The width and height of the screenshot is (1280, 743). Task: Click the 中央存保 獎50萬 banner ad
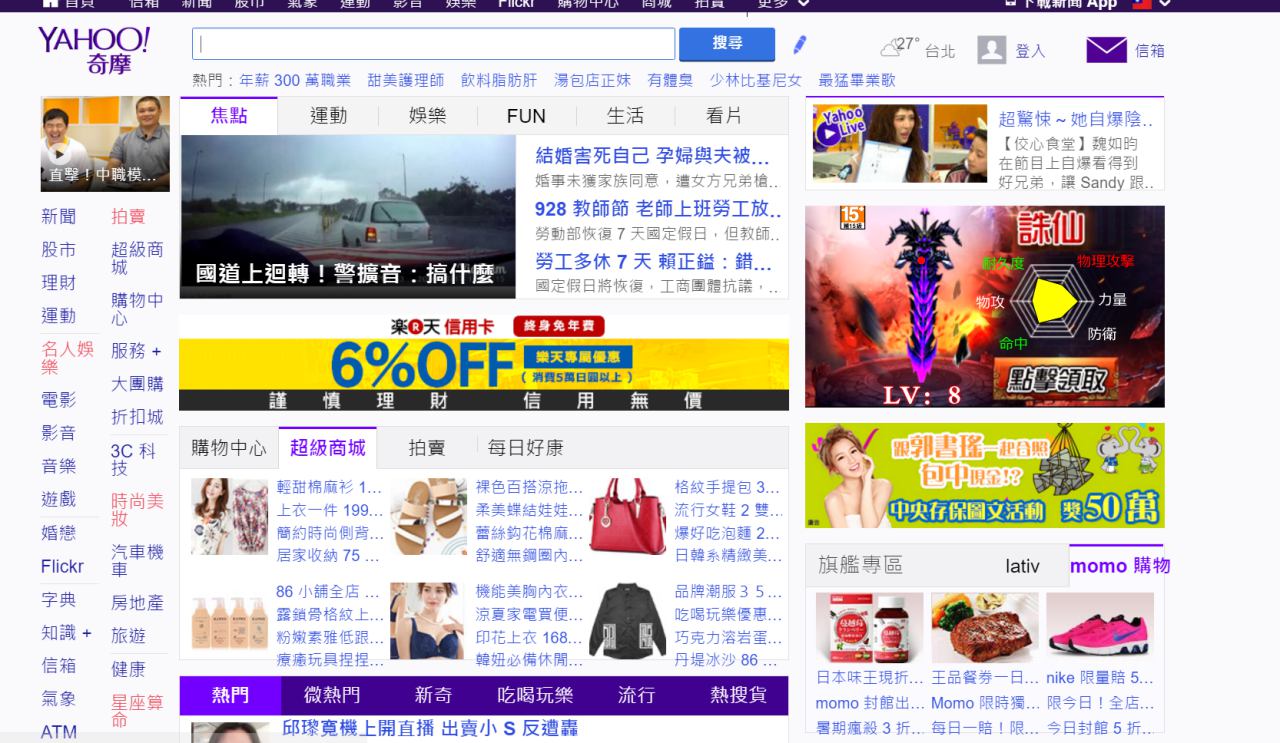[985, 475]
